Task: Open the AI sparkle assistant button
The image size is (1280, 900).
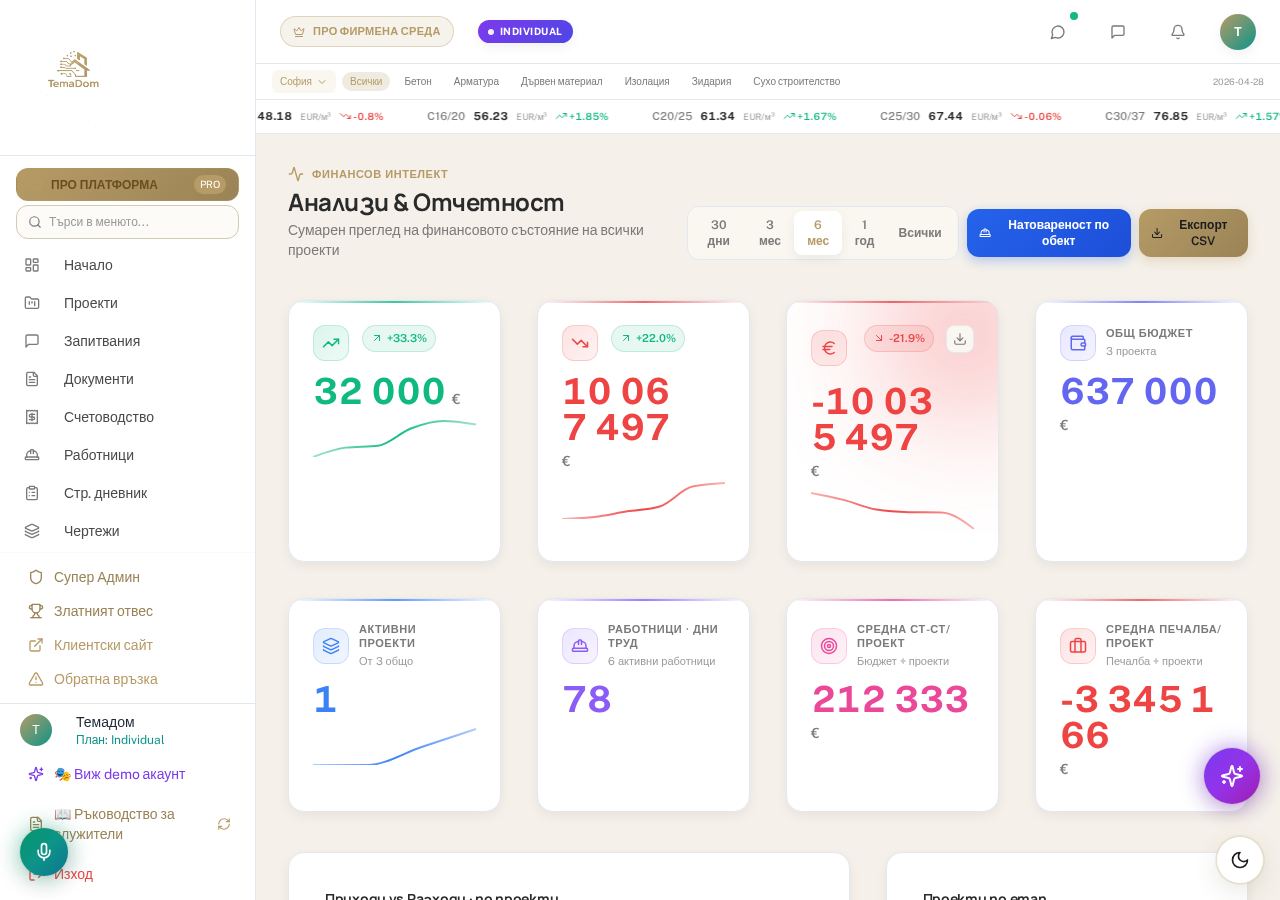Action: (1232, 776)
